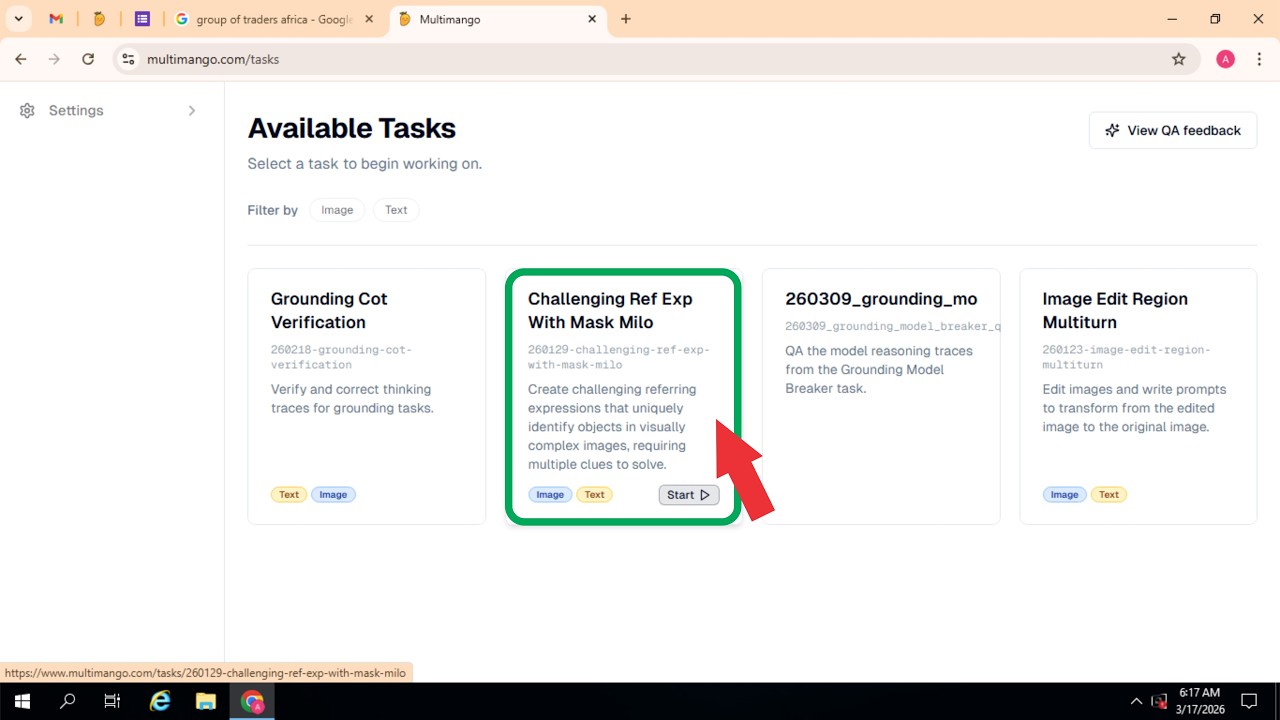Start the Challenging Ref Exp task
The height and width of the screenshot is (720, 1280).
[688, 495]
